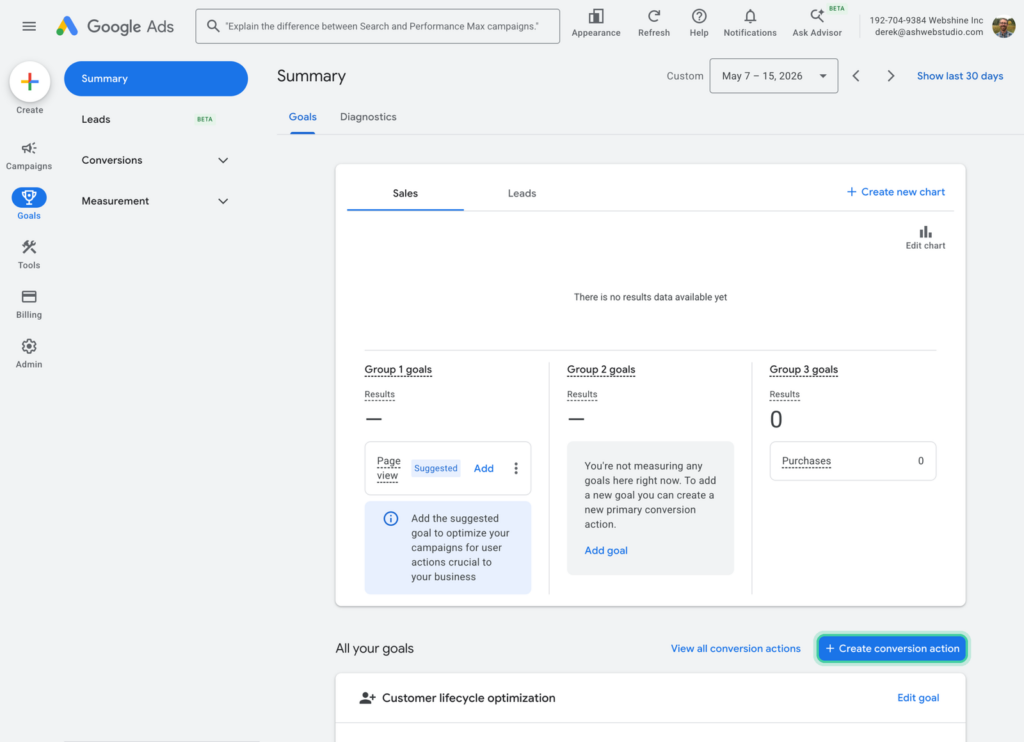
Task: Select Summary in navigation panel
Action: pyautogui.click(x=155, y=78)
